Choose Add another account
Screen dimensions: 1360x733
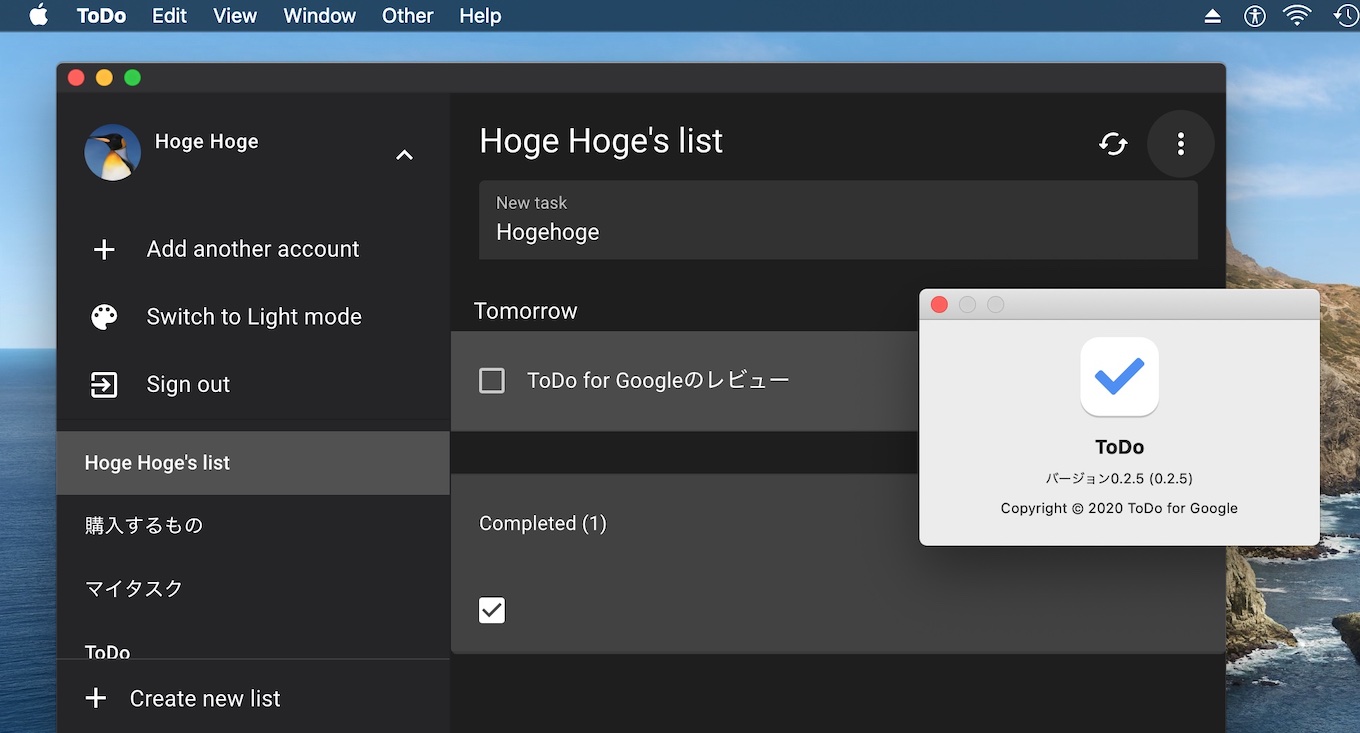[253, 249]
